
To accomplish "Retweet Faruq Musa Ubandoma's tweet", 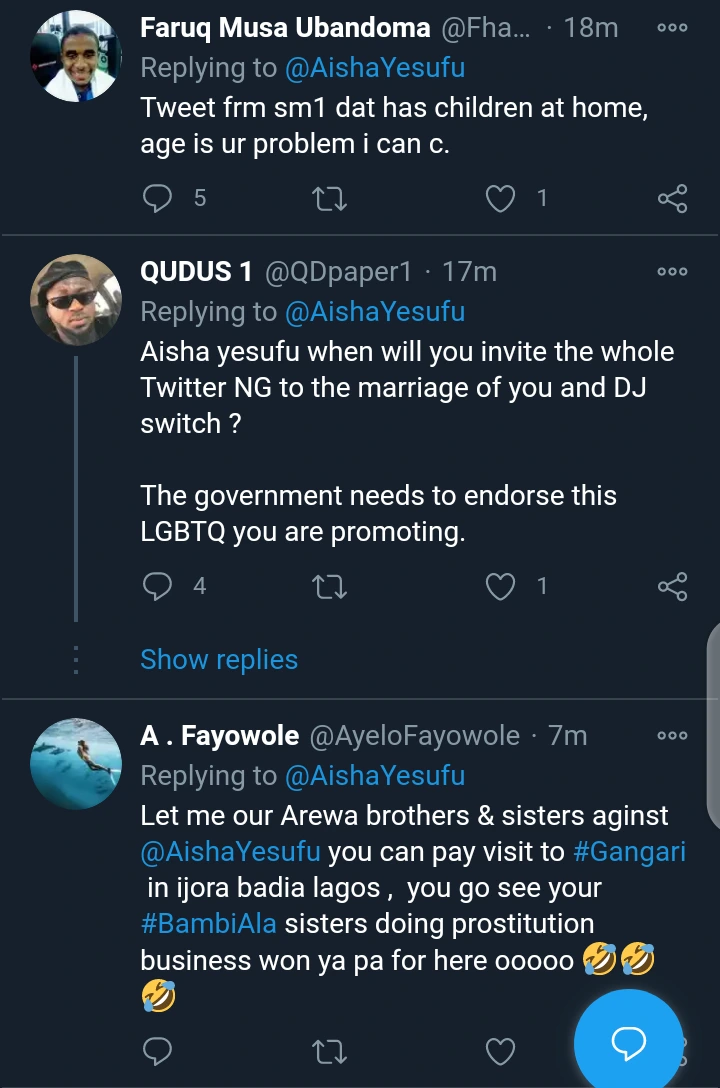I will click(x=330, y=198).
